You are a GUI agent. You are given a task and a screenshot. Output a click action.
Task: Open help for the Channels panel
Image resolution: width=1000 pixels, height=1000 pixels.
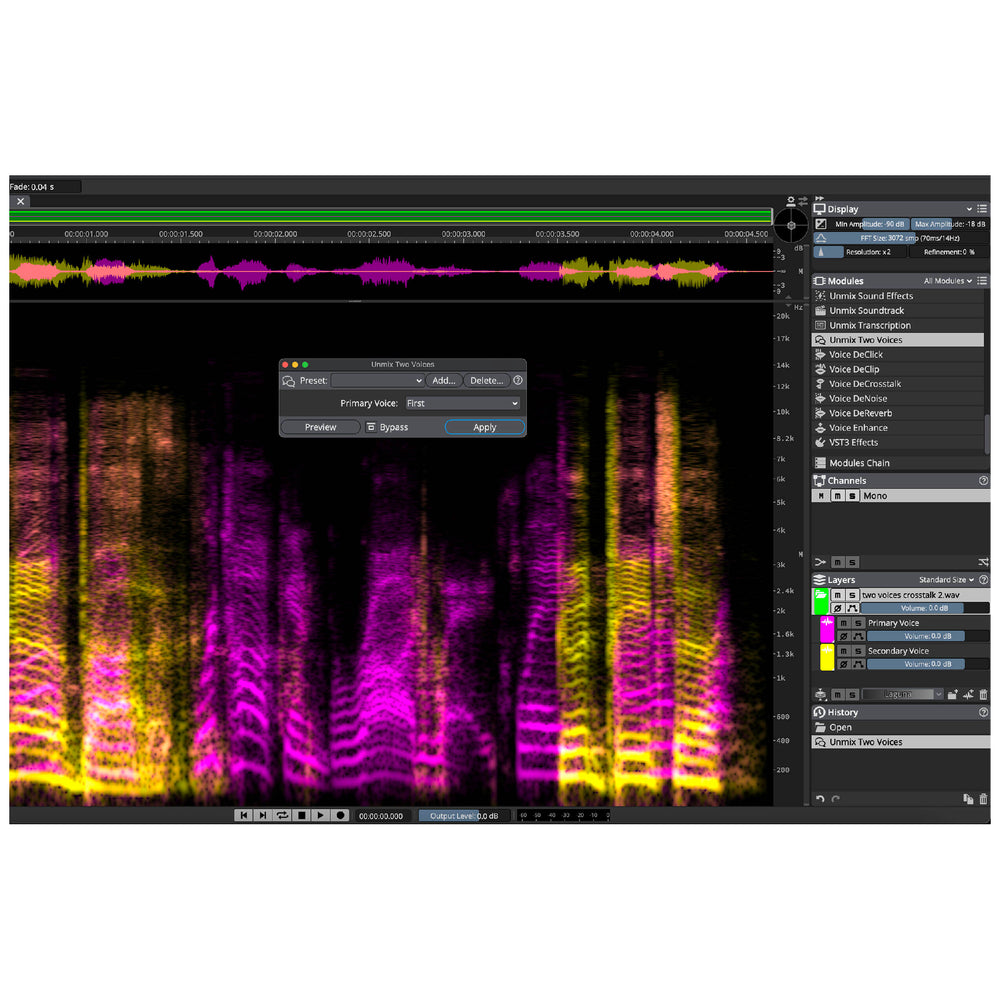coord(983,480)
